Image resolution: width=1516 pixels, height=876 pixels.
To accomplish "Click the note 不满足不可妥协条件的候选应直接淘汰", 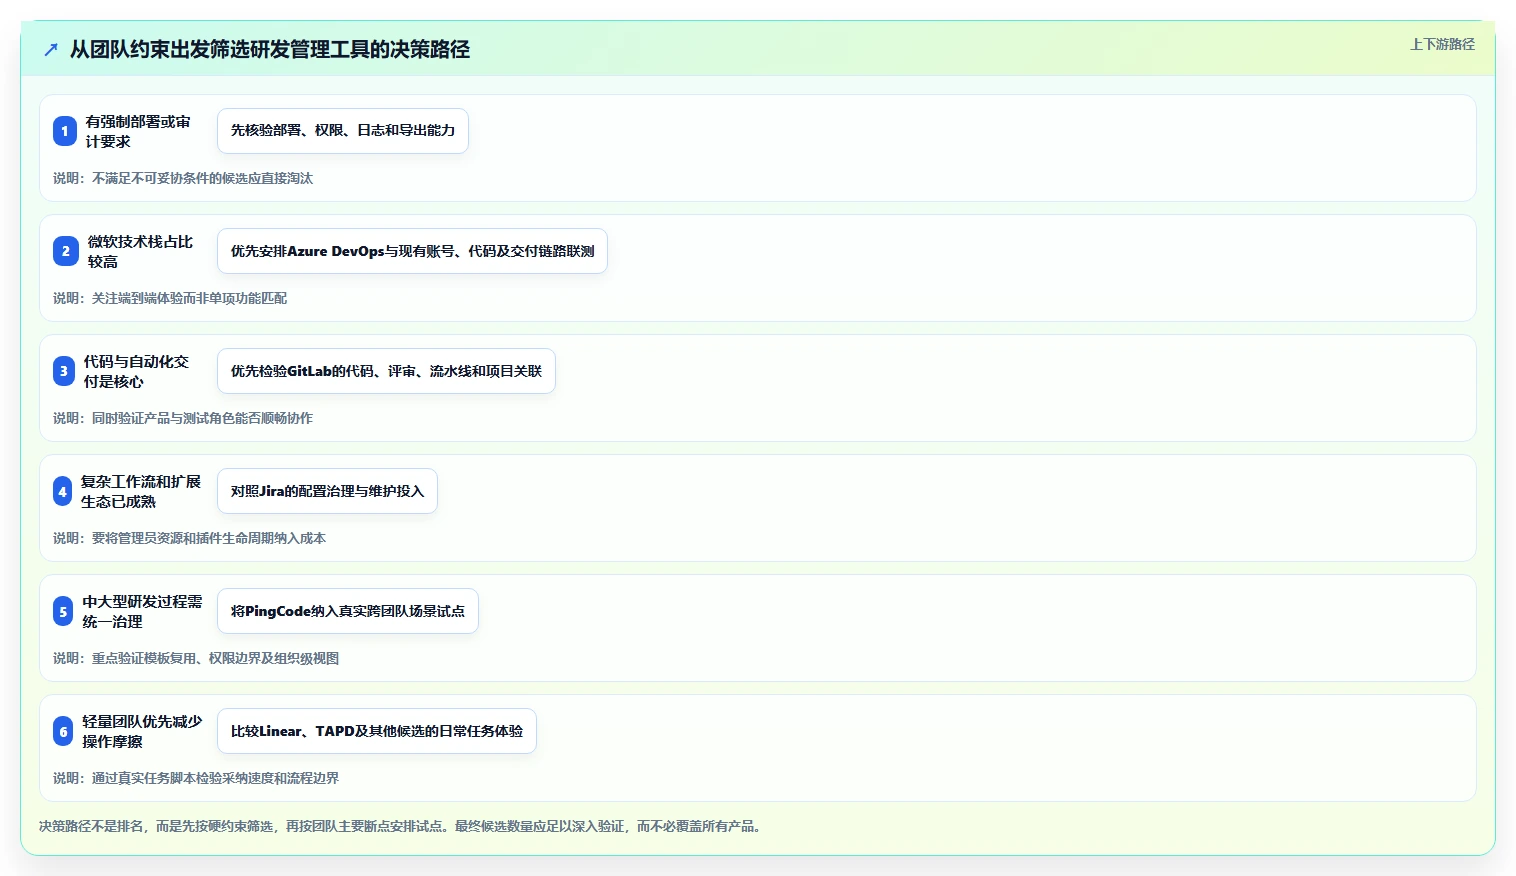I will click(x=183, y=178).
